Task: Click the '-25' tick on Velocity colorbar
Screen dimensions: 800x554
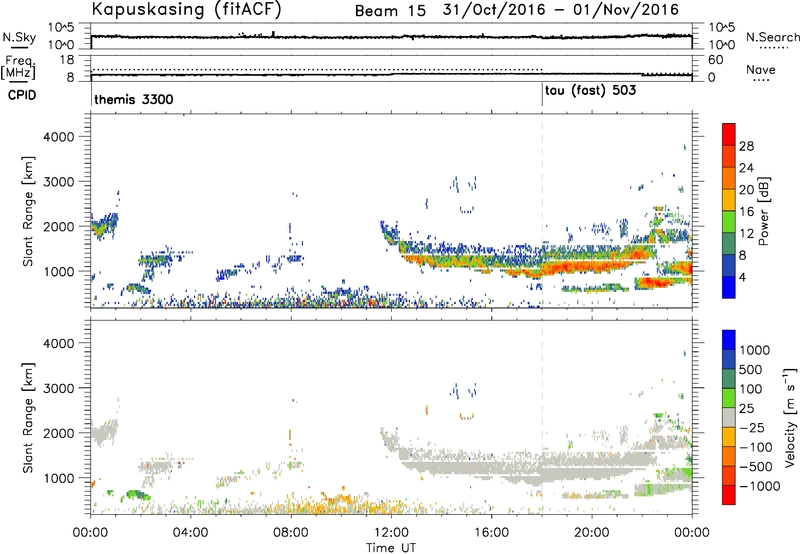Action: tap(752, 427)
